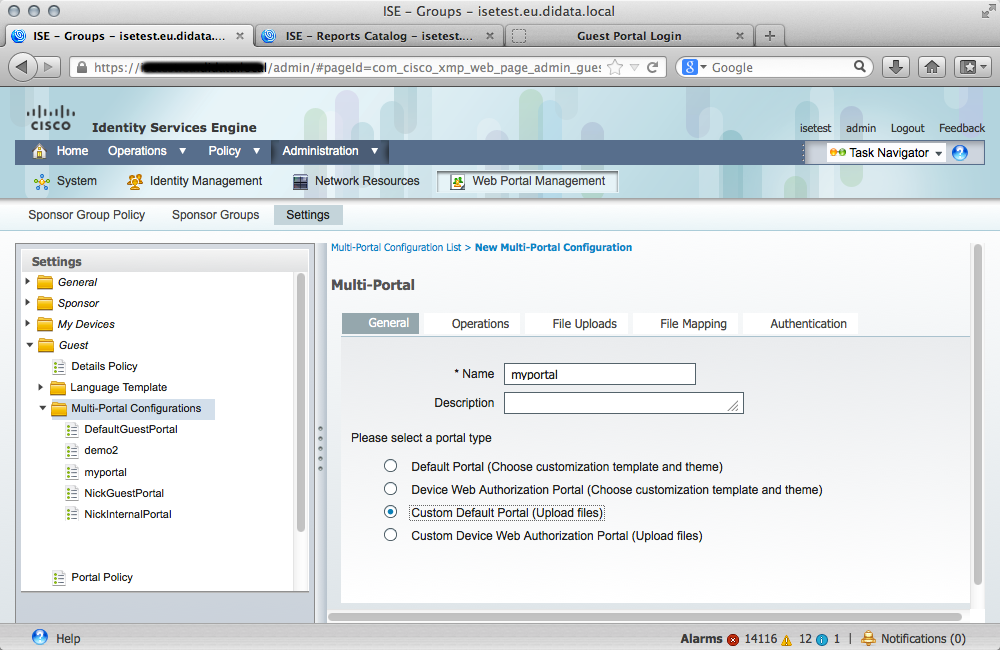Switch to ISE Reports Catalog browser tab

pos(379,36)
